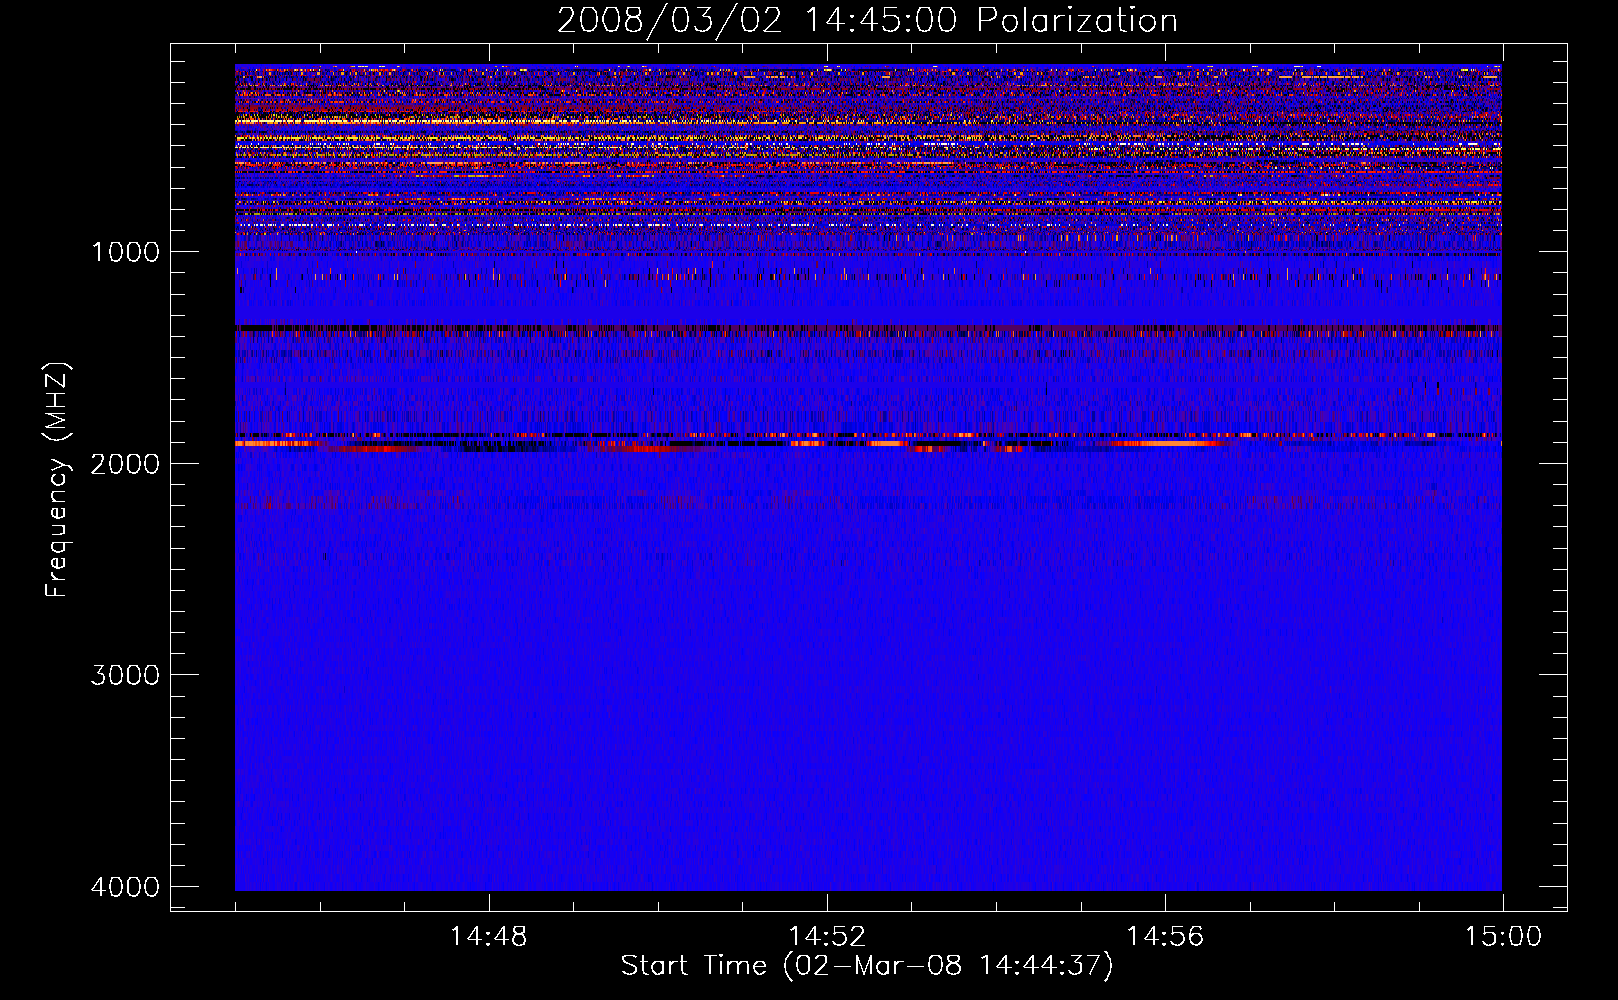Click the 15:00 time tick label

point(1503,937)
